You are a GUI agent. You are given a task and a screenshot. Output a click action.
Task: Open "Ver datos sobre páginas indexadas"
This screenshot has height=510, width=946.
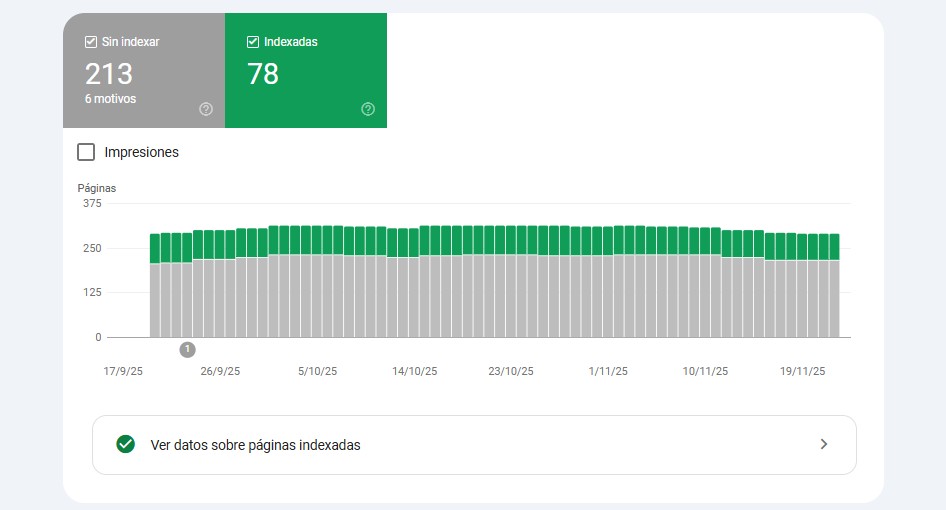pos(255,445)
